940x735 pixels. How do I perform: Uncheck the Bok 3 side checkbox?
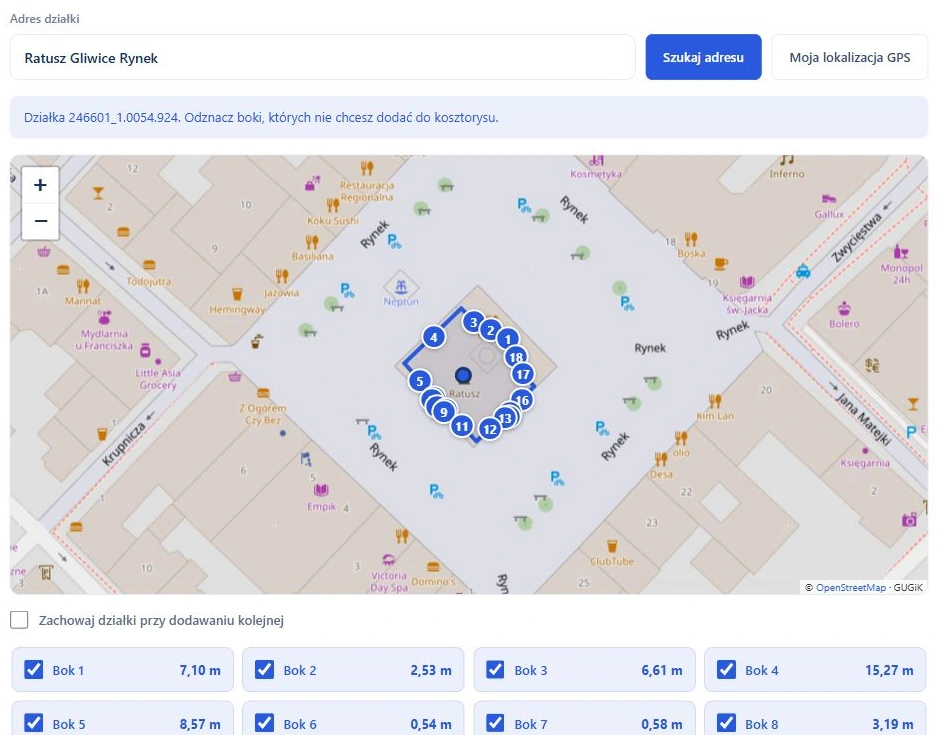[495, 669]
